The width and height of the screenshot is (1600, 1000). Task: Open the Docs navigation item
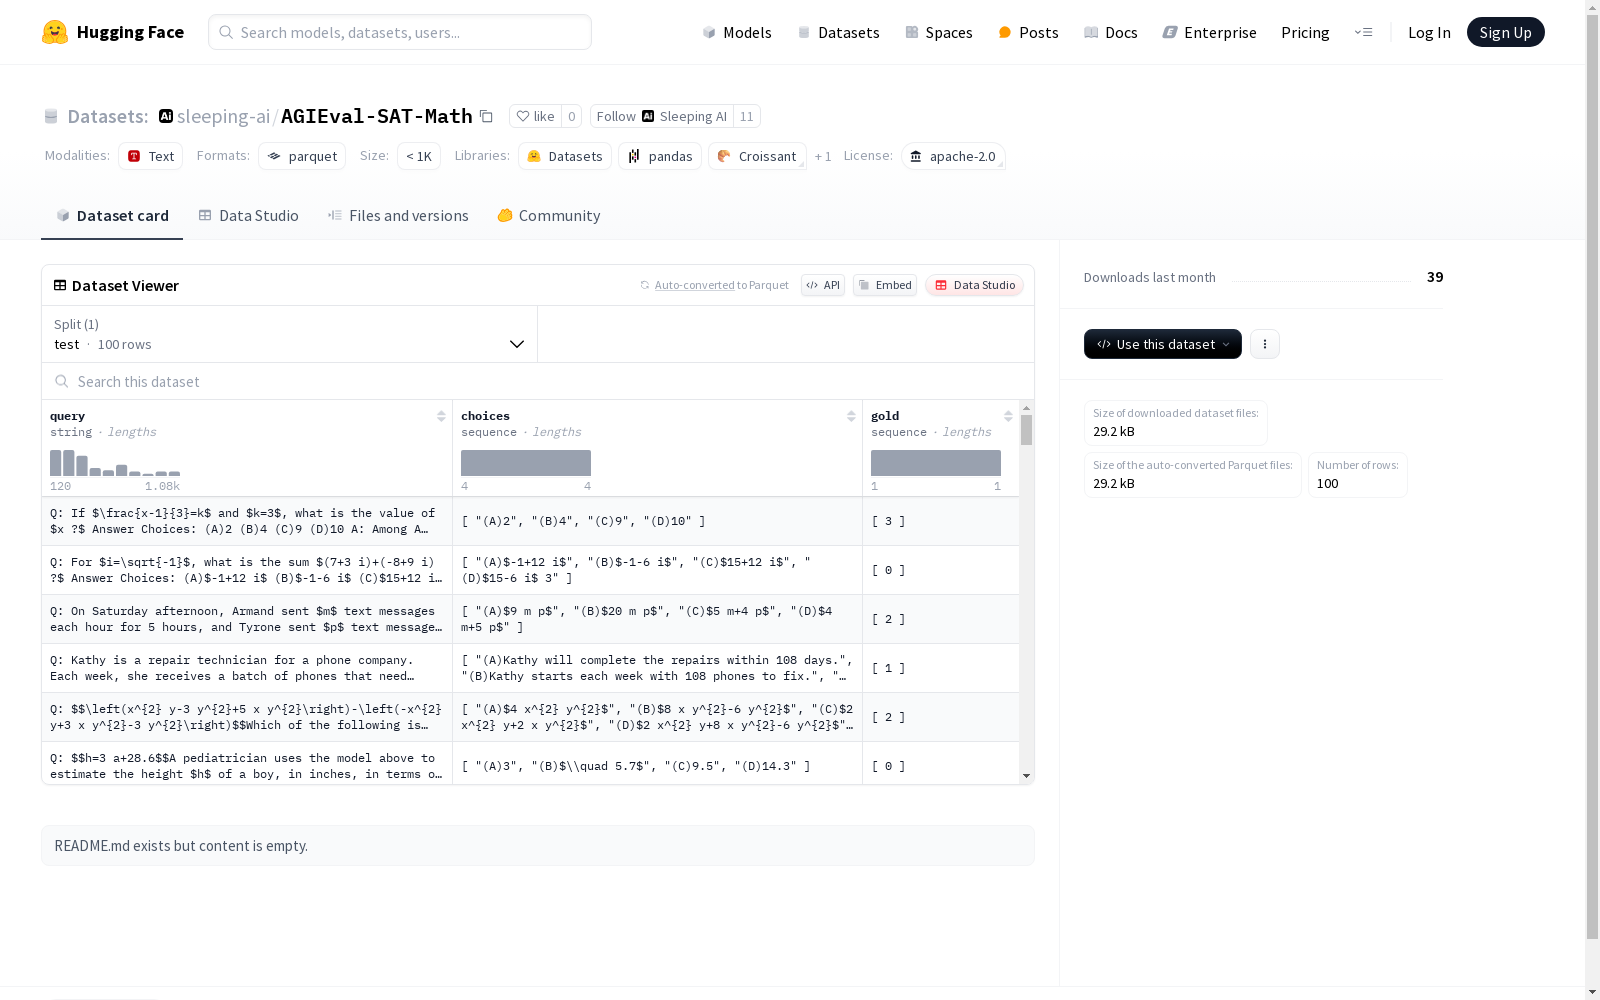(1111, 32)
